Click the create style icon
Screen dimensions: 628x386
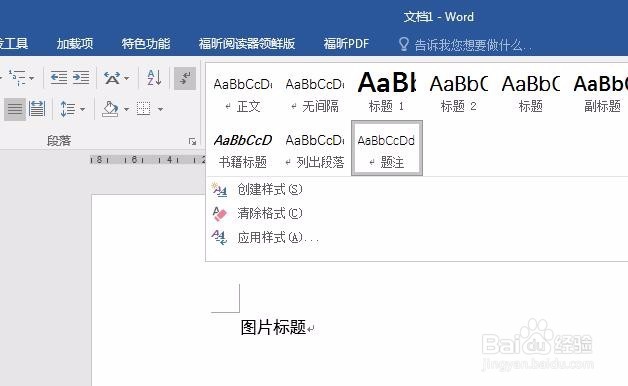219,189
